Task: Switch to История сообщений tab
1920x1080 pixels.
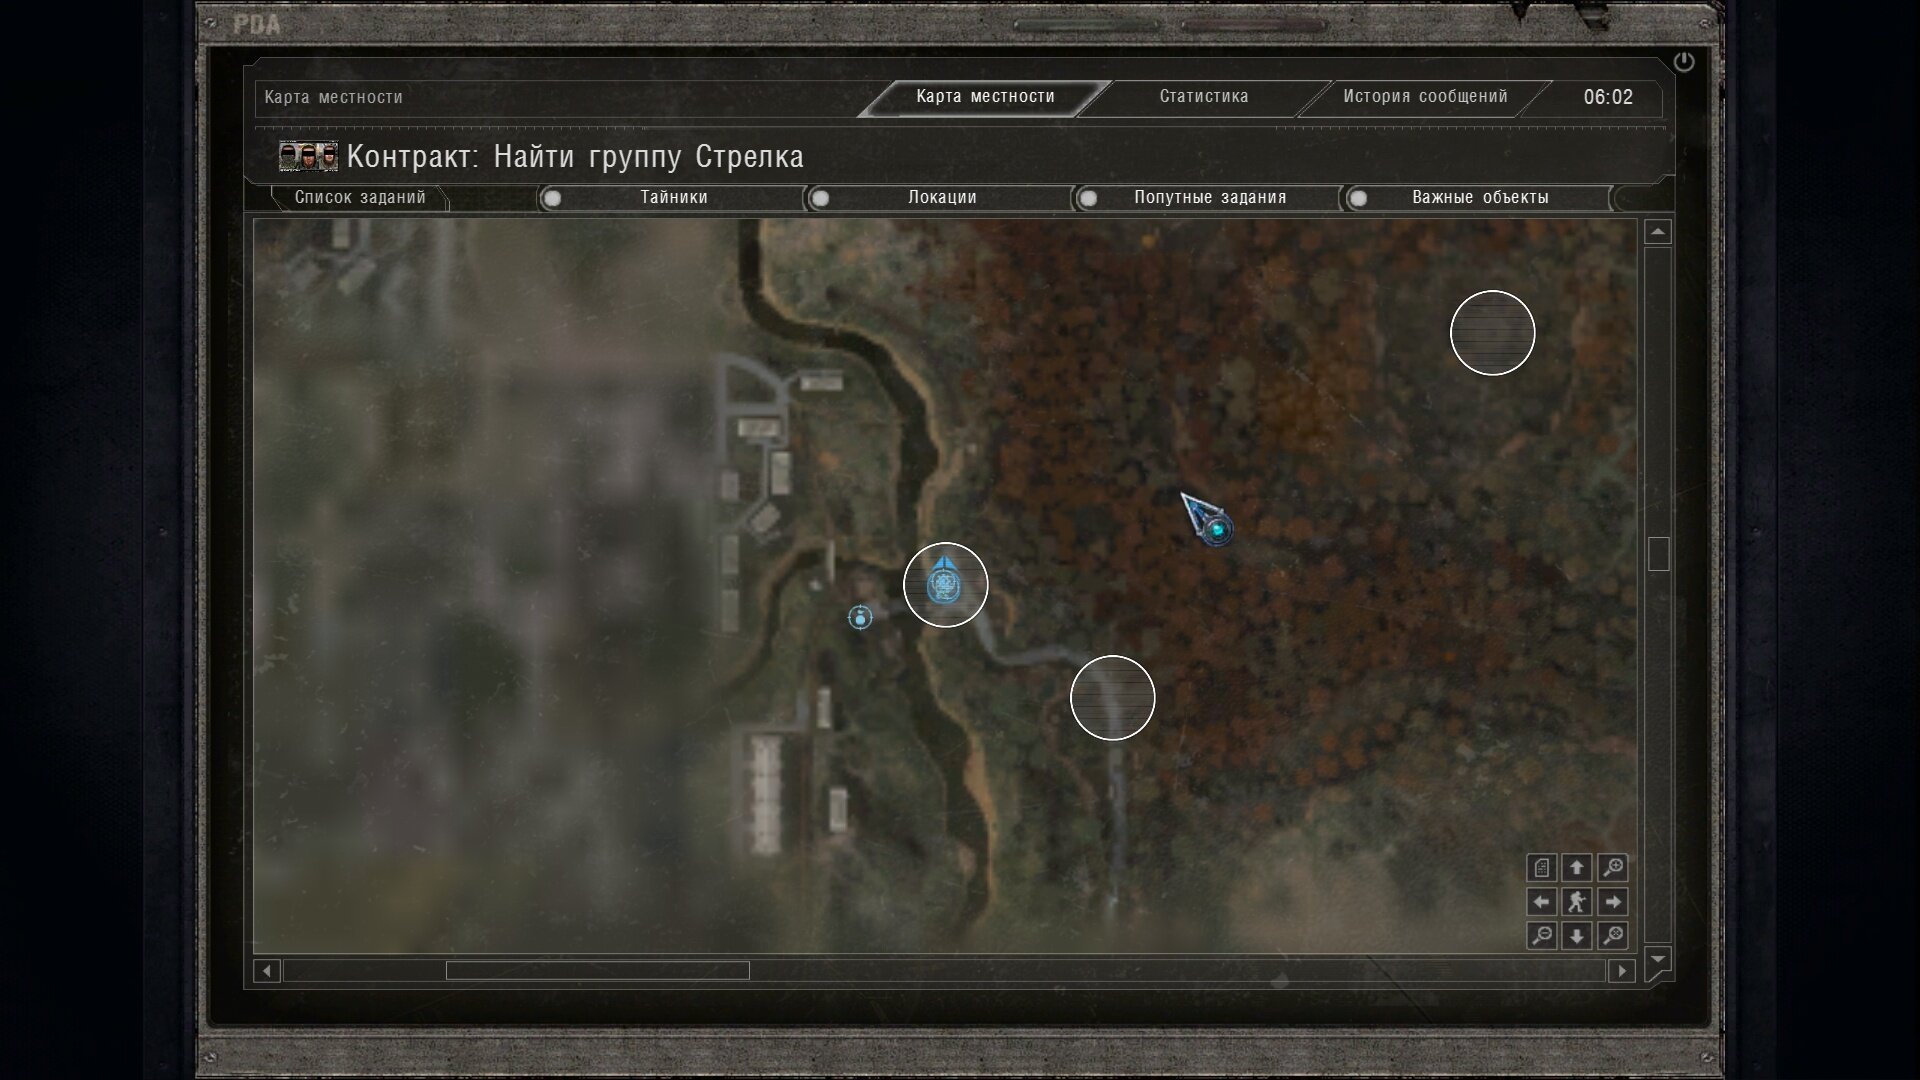Action: (1424, 97)
